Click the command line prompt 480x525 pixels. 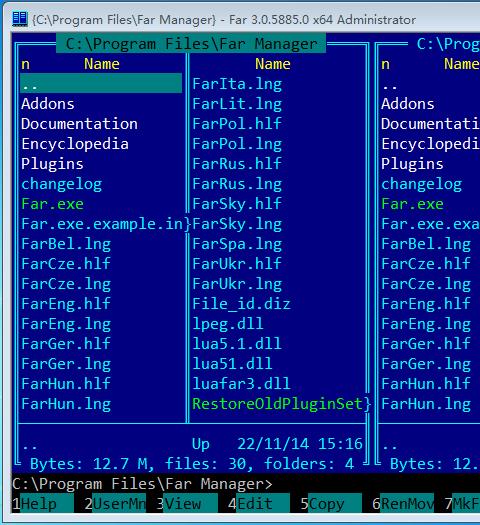coord(142,484)
